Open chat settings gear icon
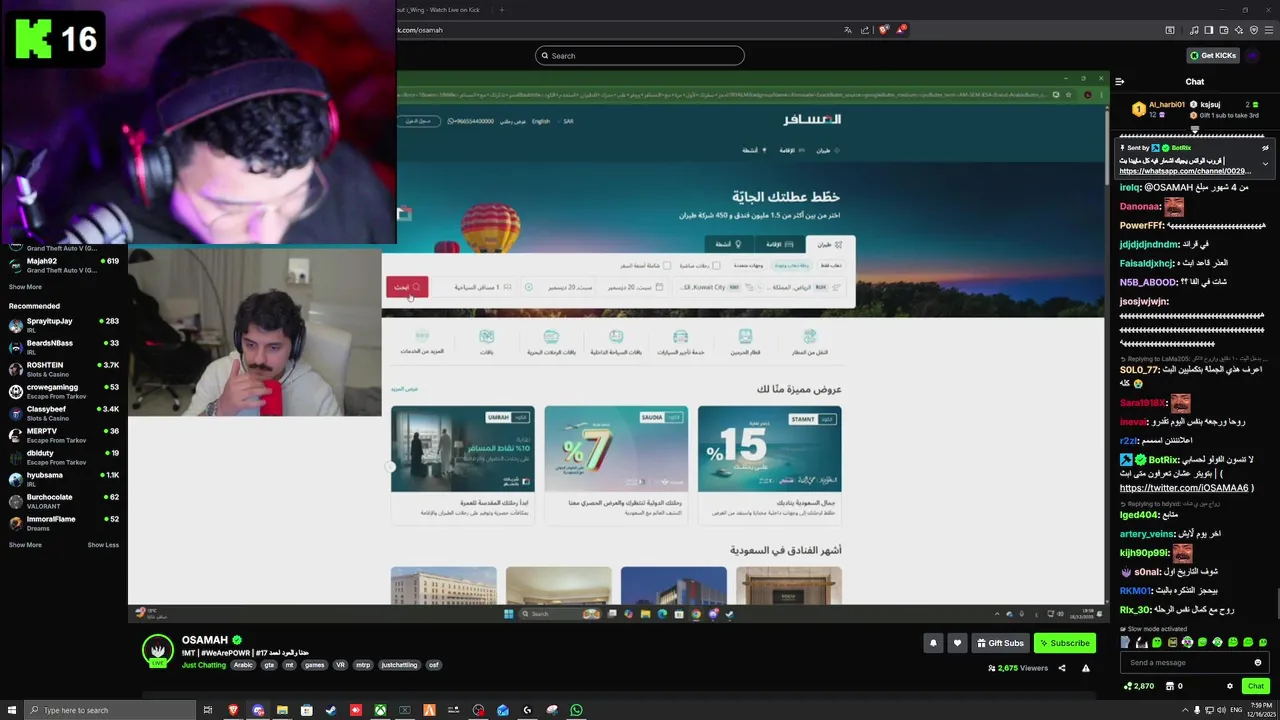 point(1230,686)
